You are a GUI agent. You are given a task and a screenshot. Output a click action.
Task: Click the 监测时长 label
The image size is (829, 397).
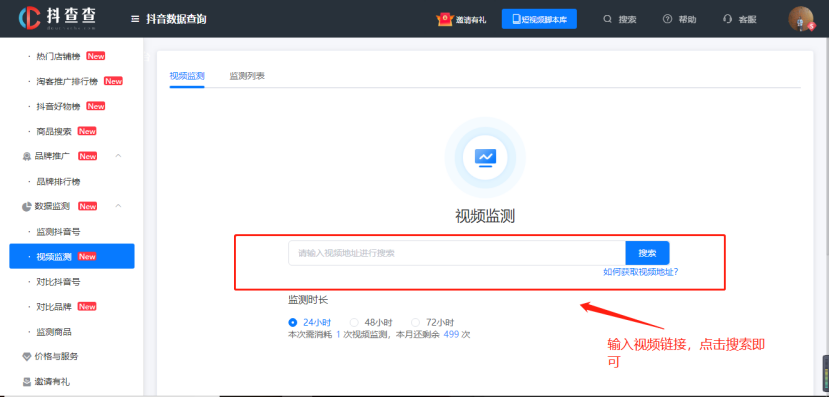click(x=308, y=300)
